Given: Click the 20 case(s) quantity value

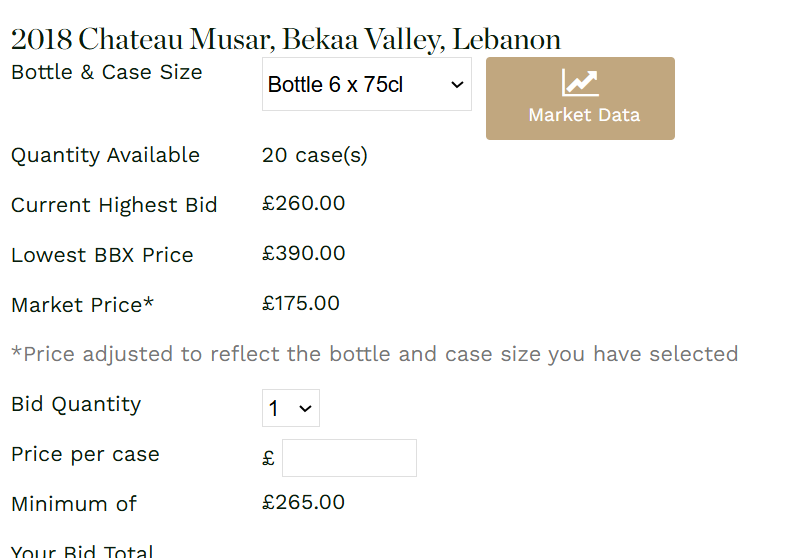Looking at the screenshot, I should tap(314, 155).
